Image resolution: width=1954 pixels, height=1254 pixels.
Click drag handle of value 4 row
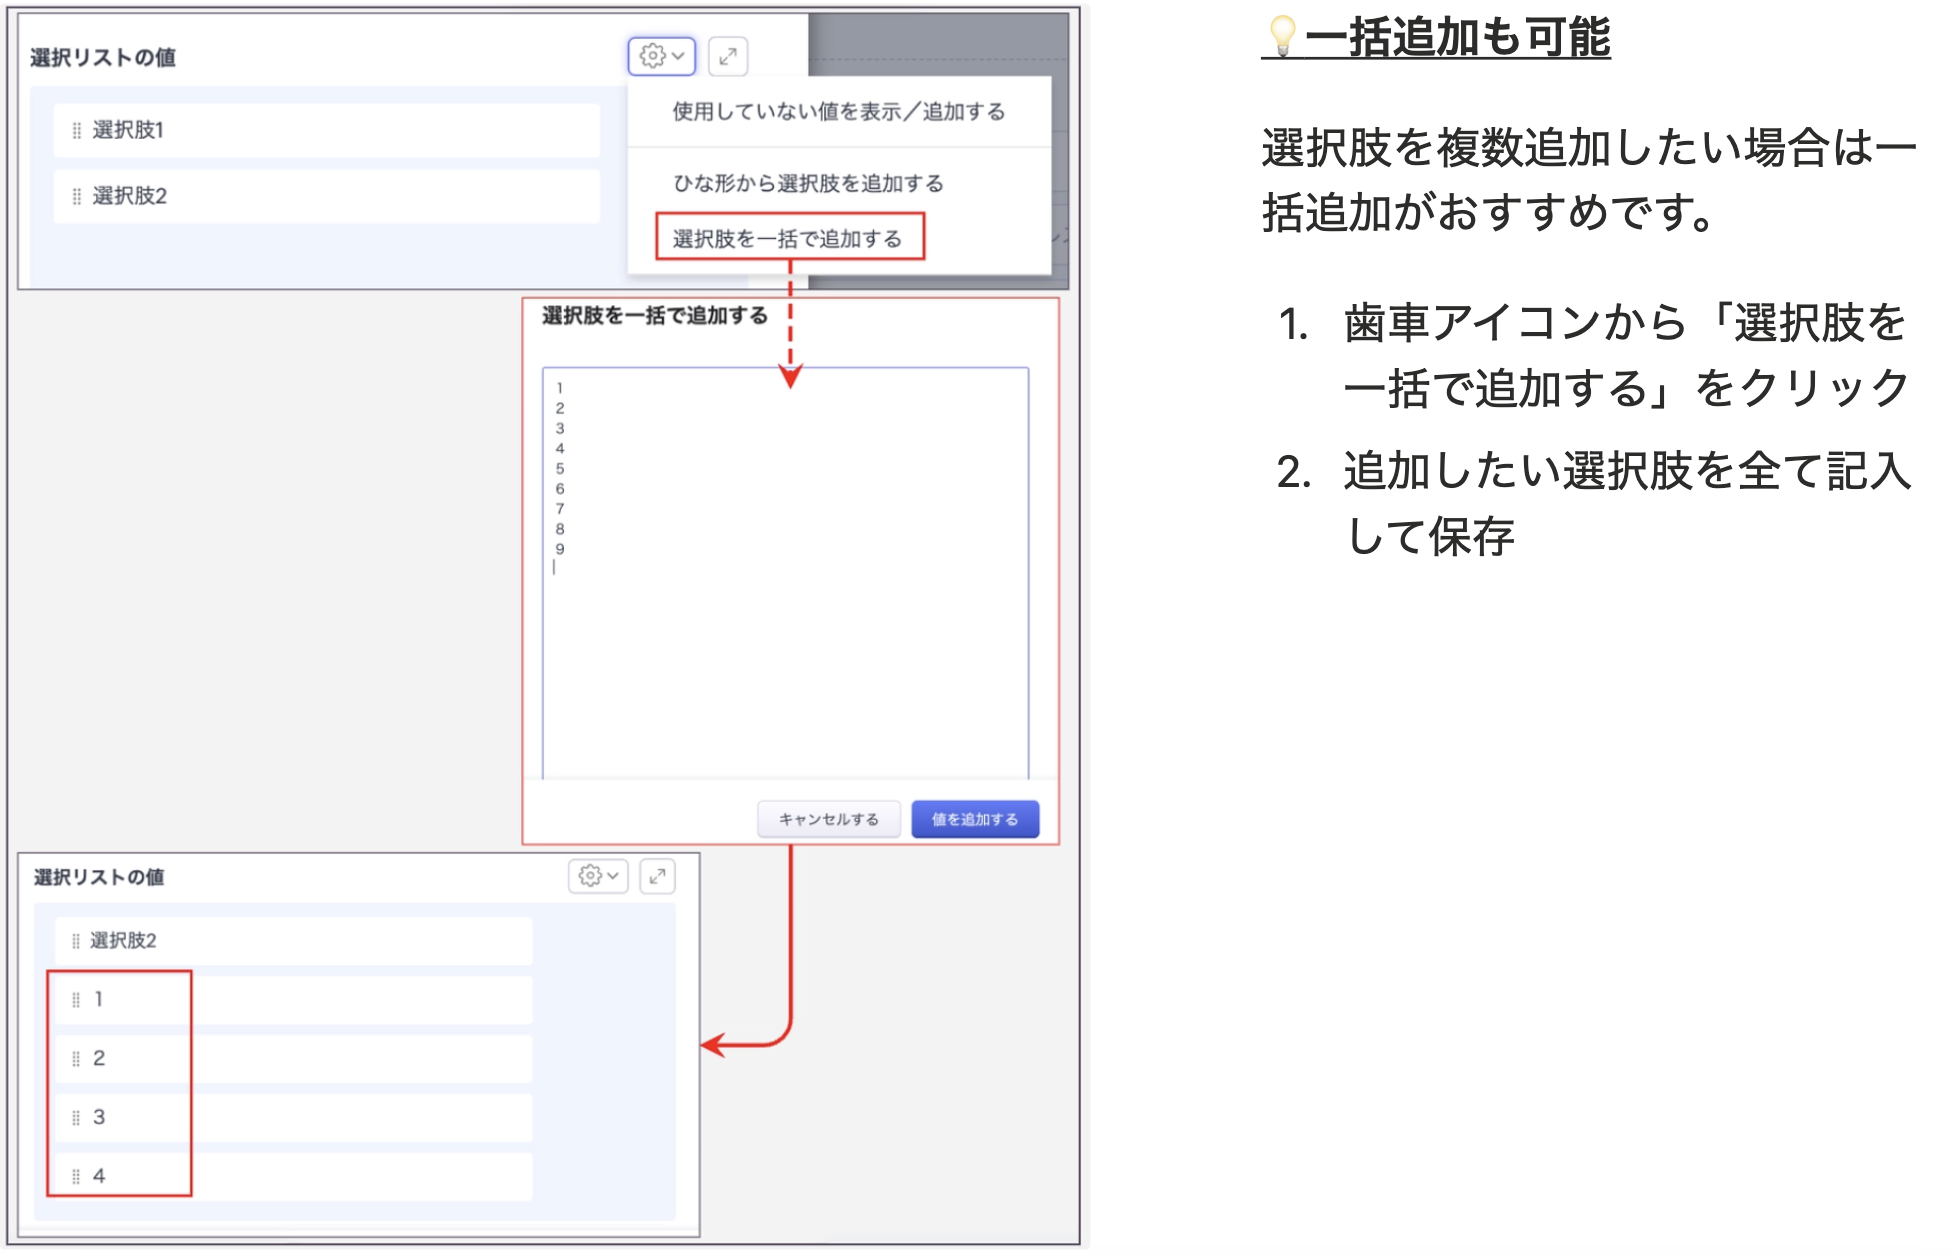point(75,1177)
